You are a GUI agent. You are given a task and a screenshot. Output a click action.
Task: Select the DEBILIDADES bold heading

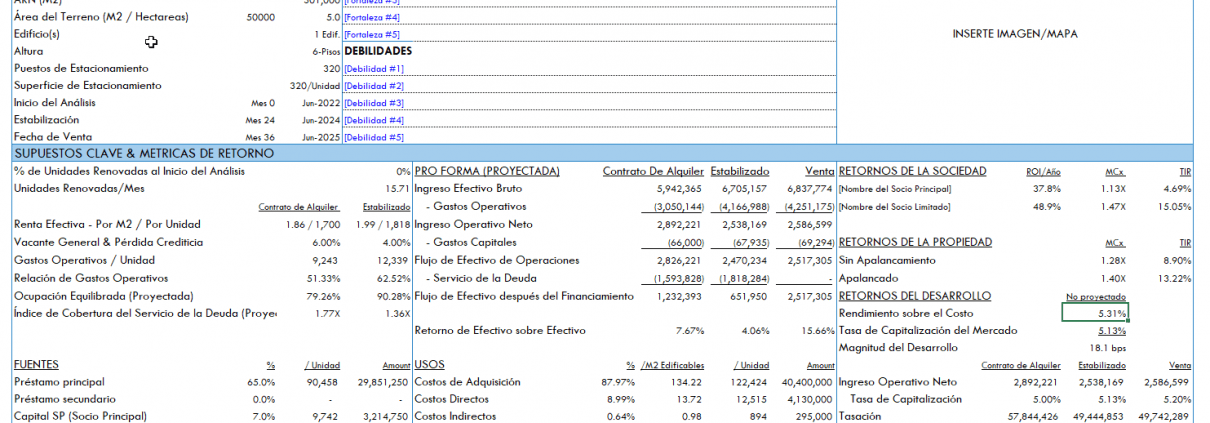(x=378, y=51)
